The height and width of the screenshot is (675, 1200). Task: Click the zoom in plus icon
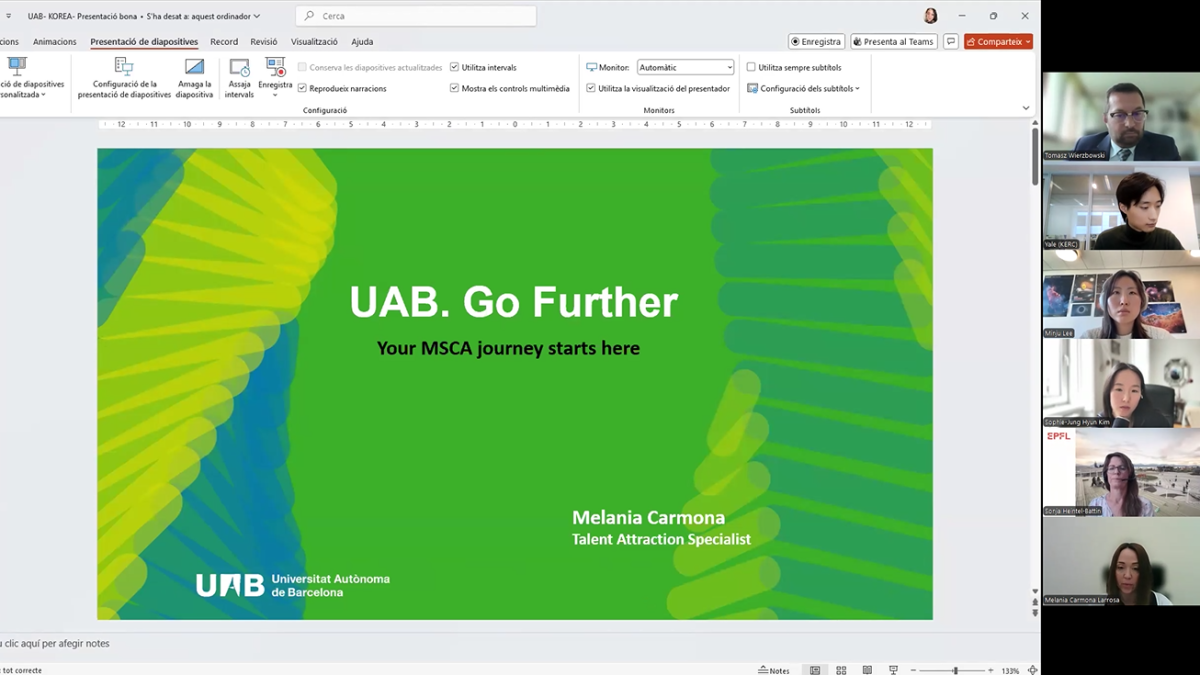point(990,670)
